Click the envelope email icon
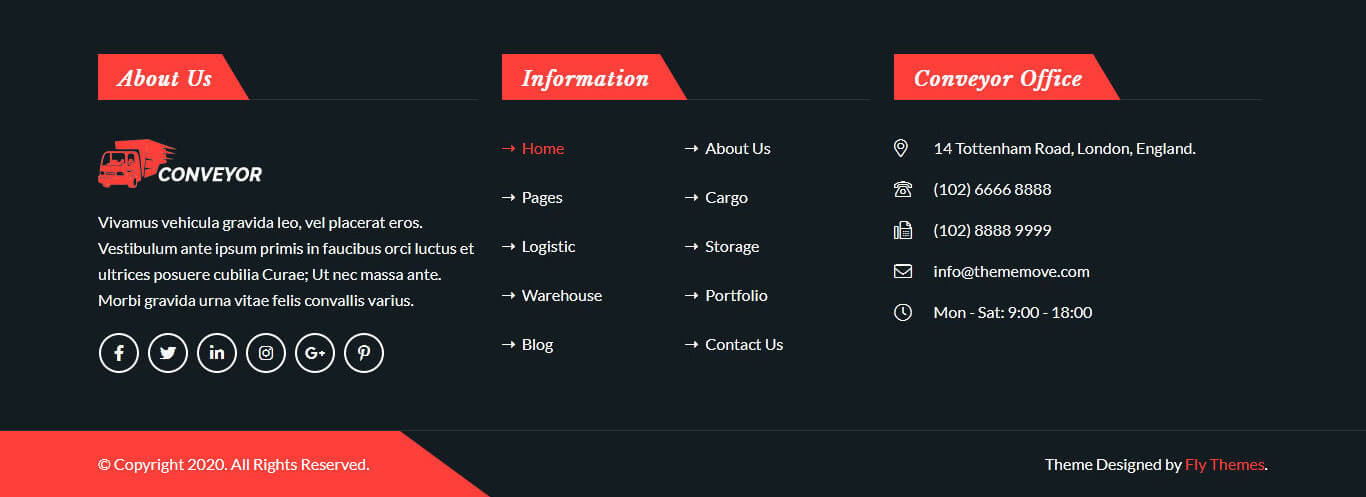 [903, 271]
